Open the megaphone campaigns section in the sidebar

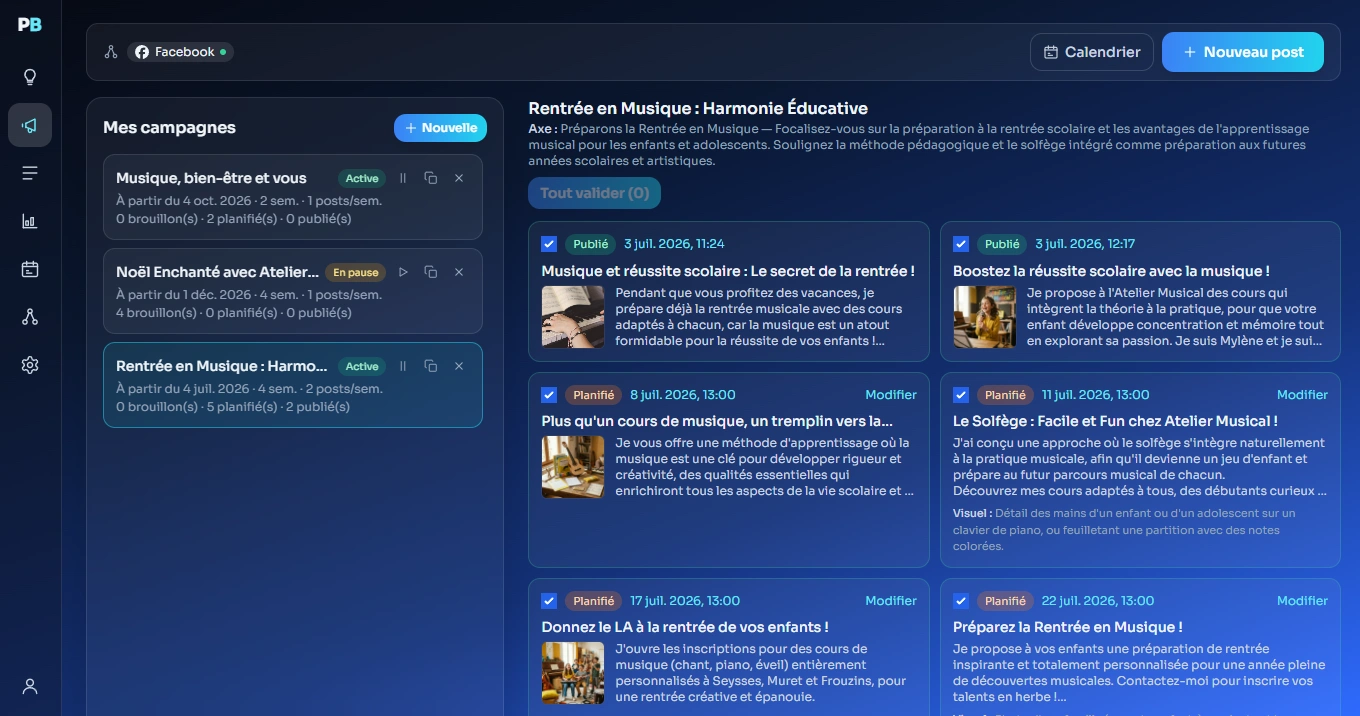tap(30, 125)
